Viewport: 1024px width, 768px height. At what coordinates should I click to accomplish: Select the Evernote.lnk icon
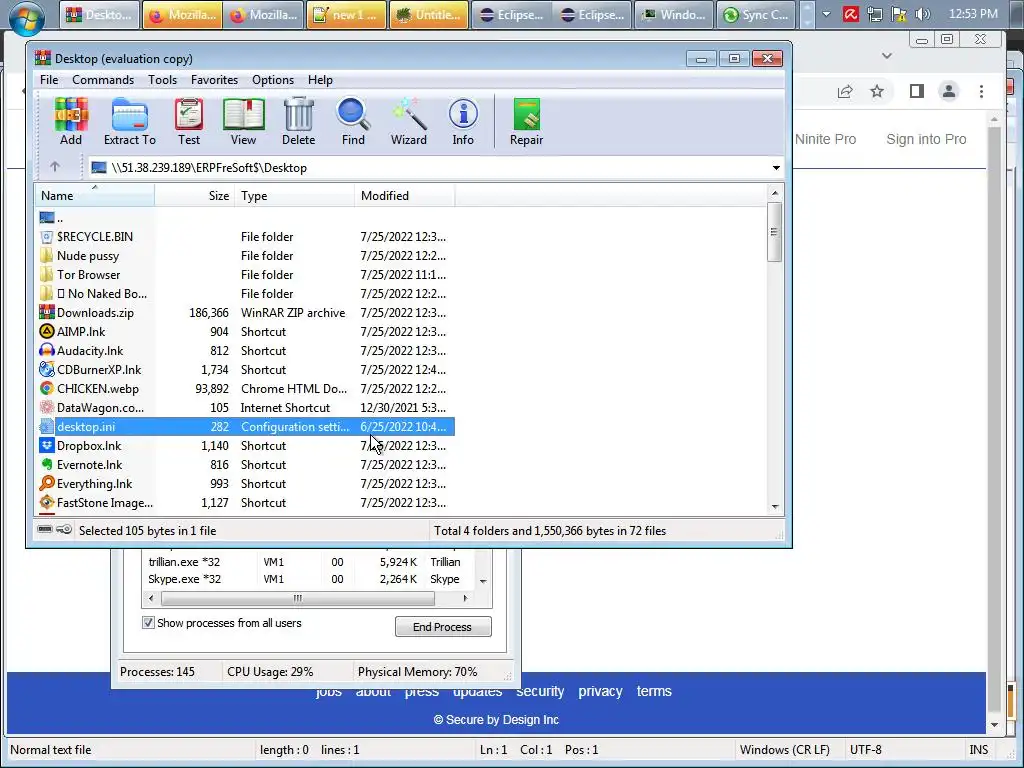tap(46, 464)
